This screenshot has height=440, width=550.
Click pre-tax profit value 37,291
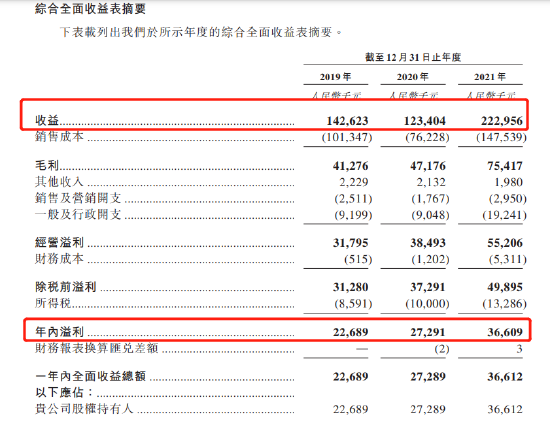pos(428,287)
